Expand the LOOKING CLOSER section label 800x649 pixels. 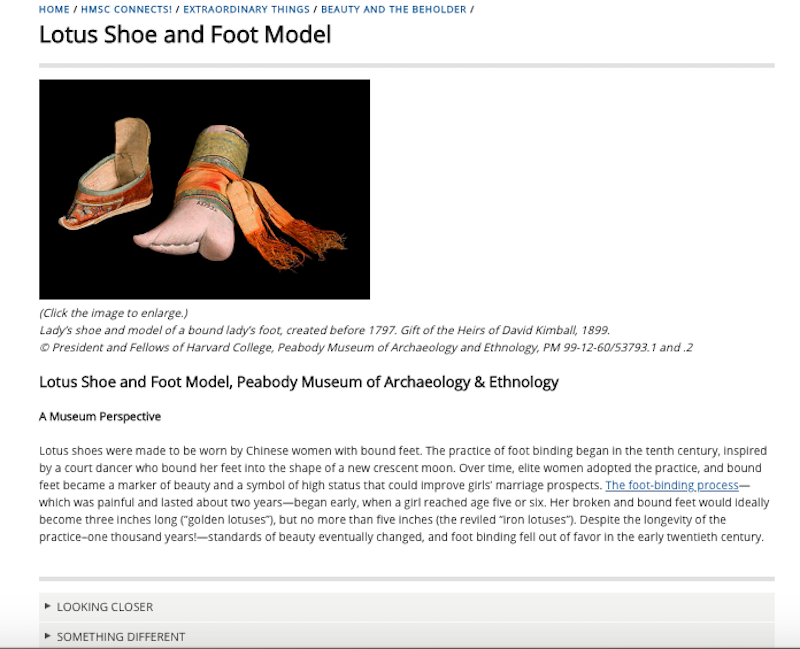(105, 607)
